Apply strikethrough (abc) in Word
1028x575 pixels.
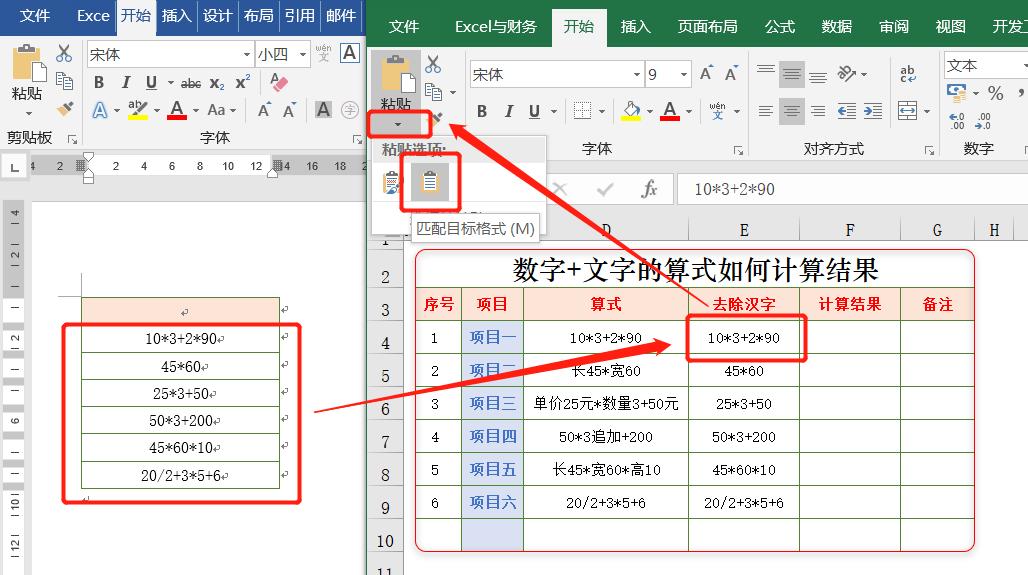[191, 83]
